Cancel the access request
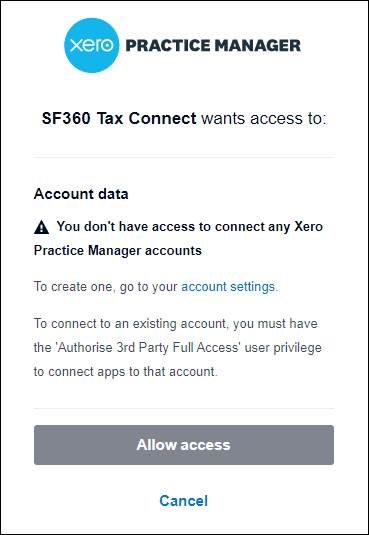Image resolution: width=369 pixels, height=535 pixels. 184,501
